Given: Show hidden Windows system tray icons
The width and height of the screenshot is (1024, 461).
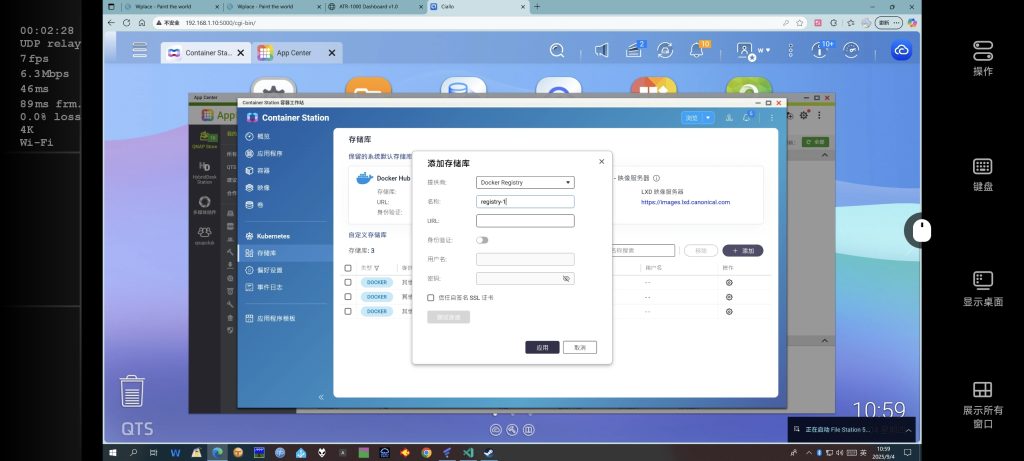Looking at the screenshot, I should (x=809, y=453).
